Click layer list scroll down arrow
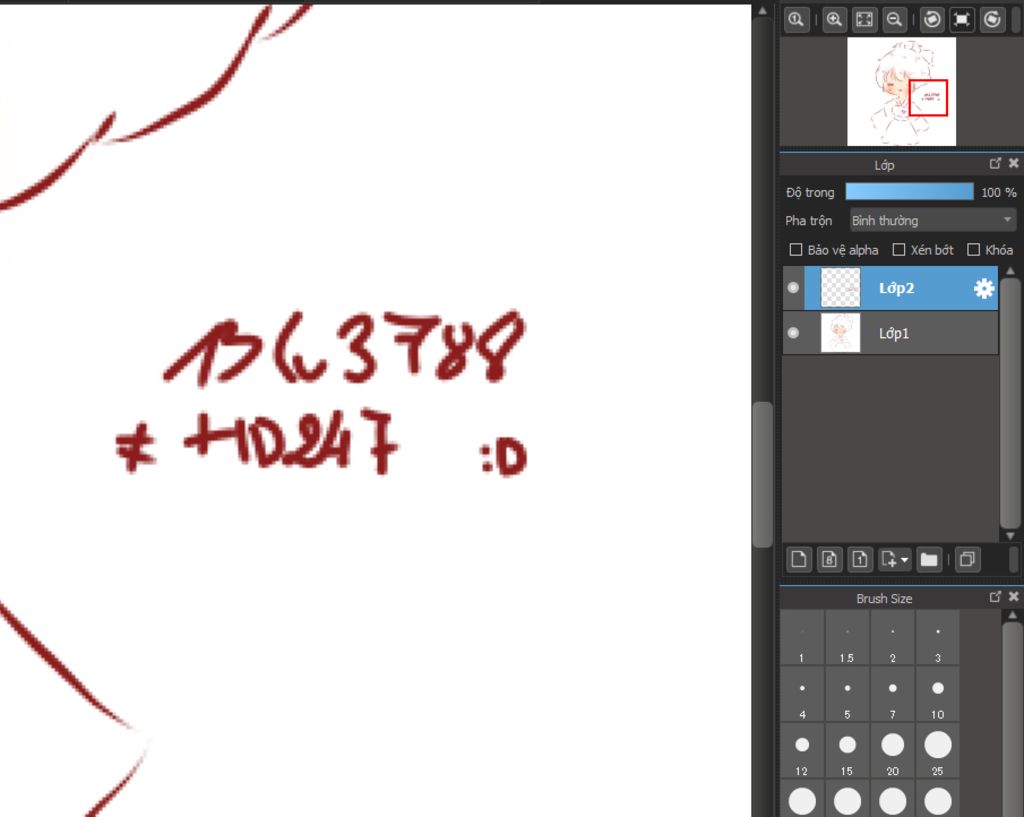Screen dimensions: 1024x817 tap(1010, 536)
